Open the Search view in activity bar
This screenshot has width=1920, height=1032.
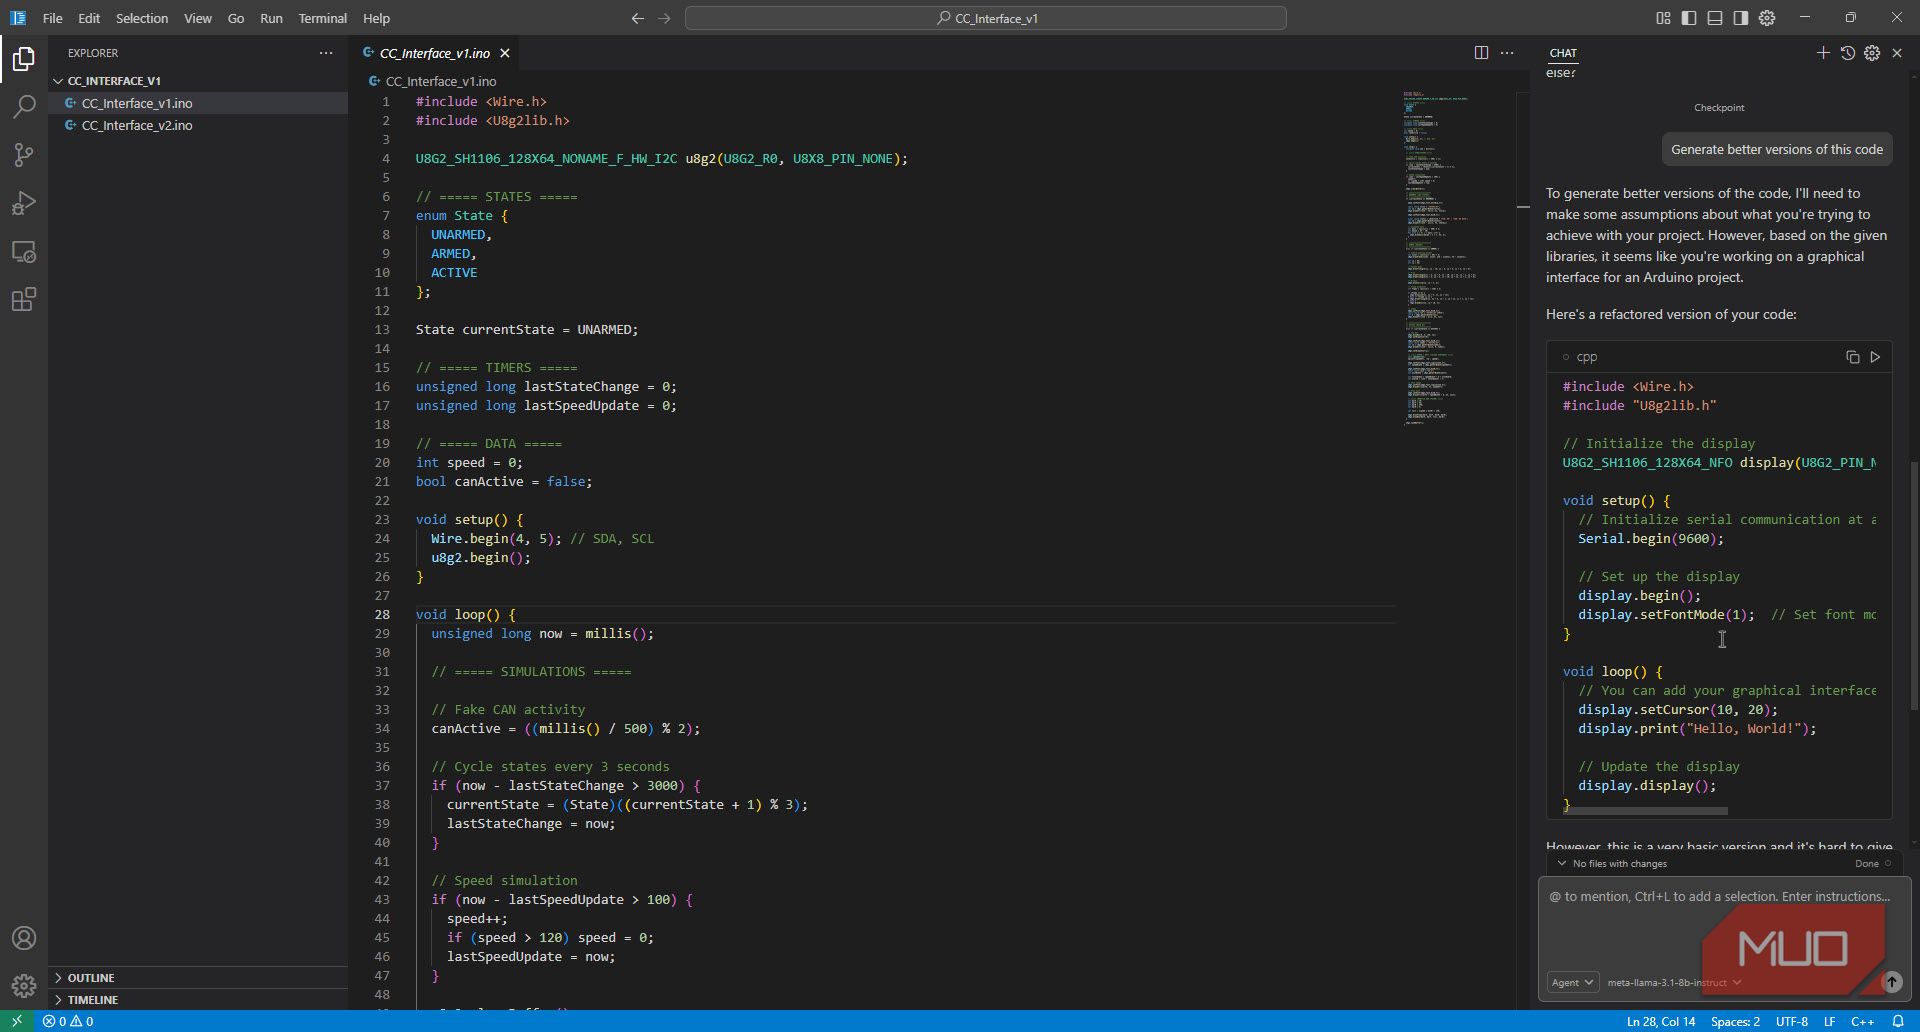[24, 107]
